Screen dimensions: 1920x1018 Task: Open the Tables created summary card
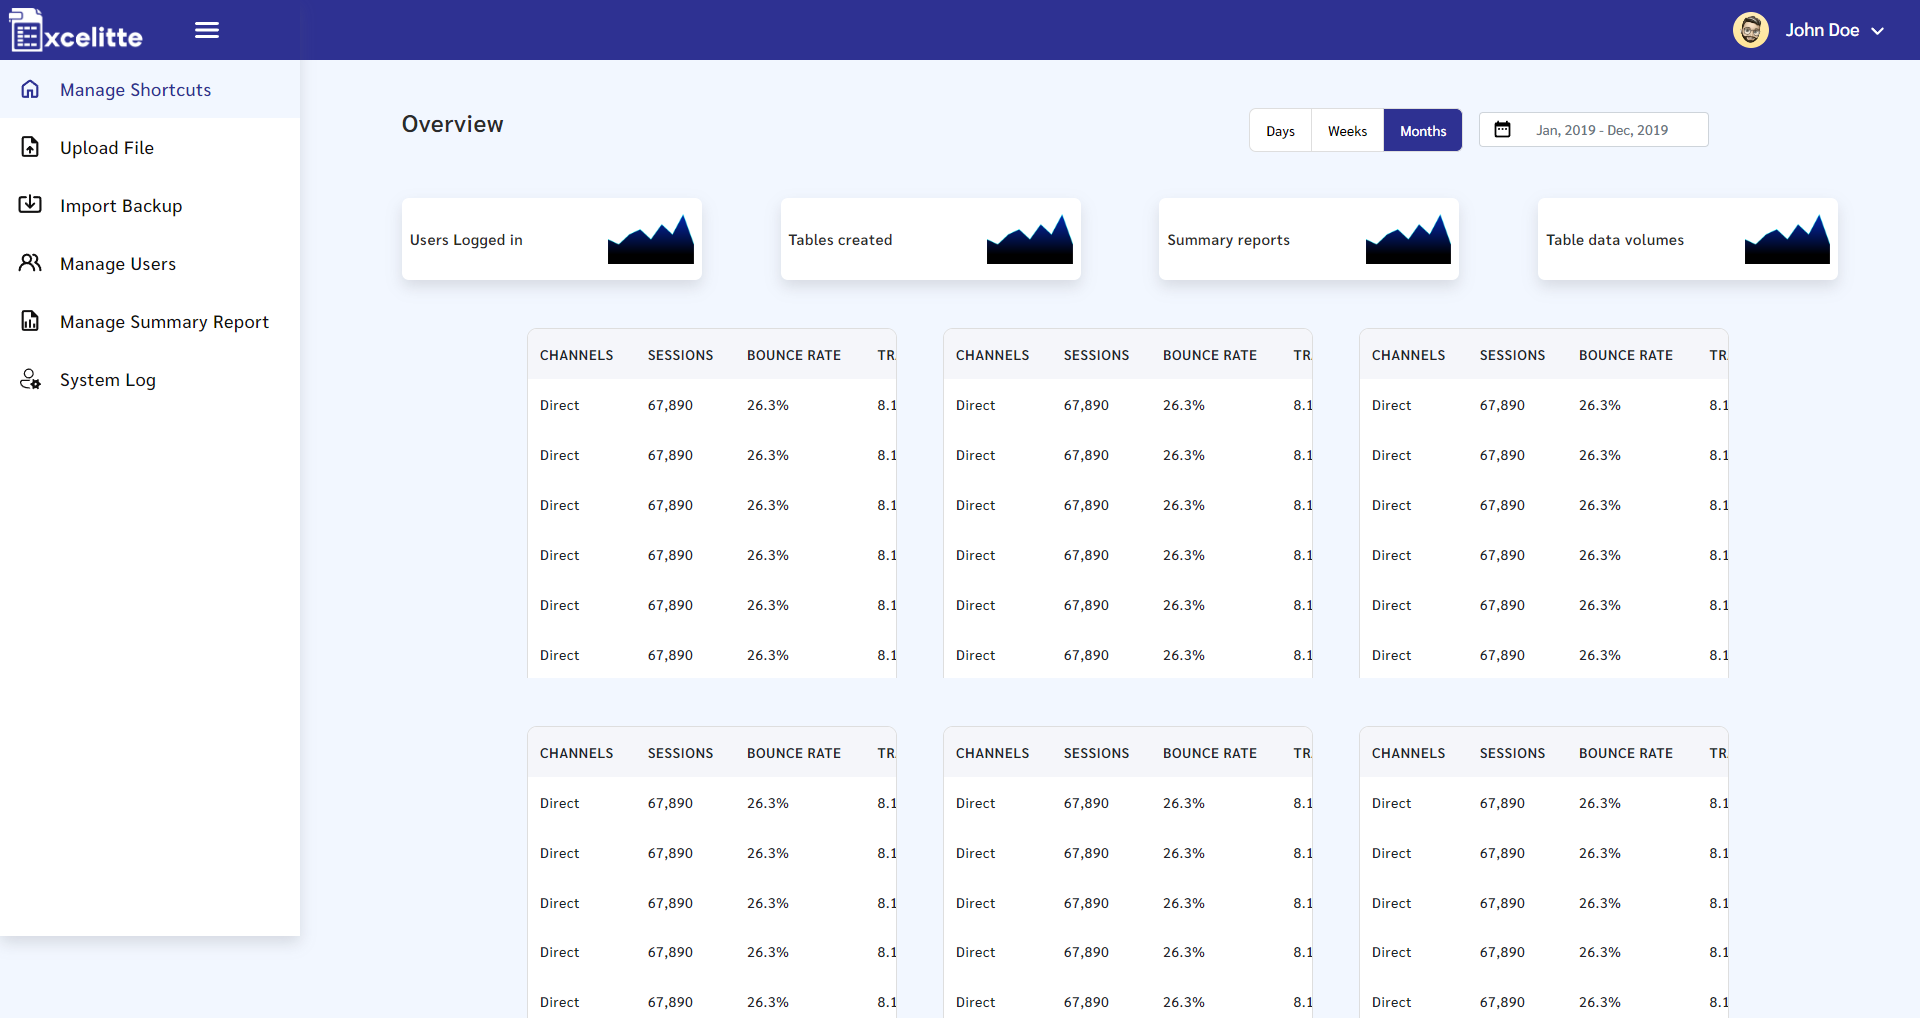click(930, 238)
